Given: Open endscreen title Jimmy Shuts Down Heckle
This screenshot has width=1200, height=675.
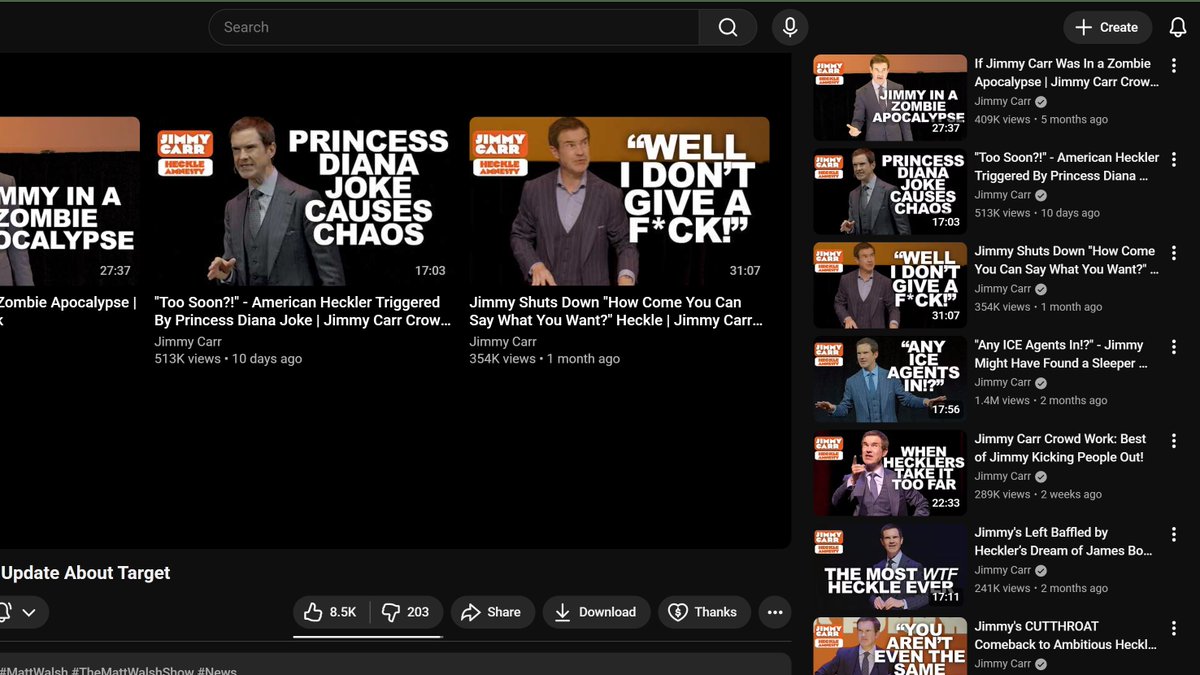Looking at the screenshot, I should (616, 311).
